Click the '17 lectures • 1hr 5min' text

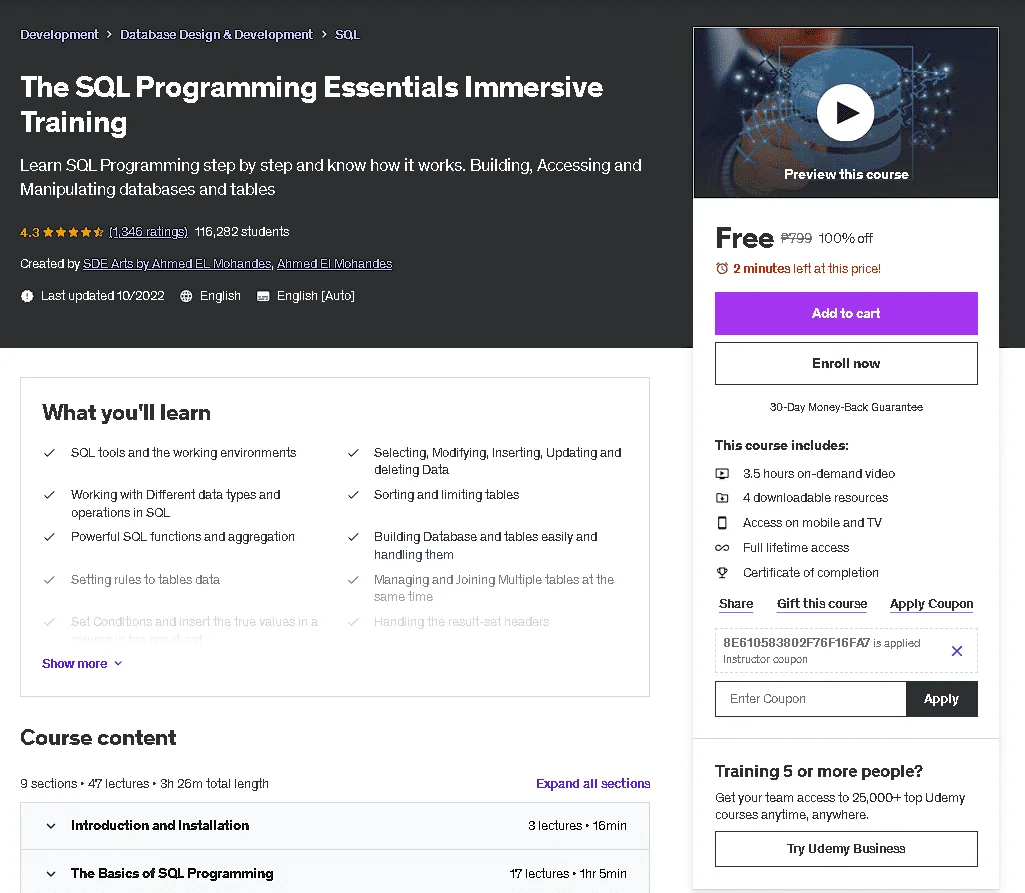coord(568,873)
